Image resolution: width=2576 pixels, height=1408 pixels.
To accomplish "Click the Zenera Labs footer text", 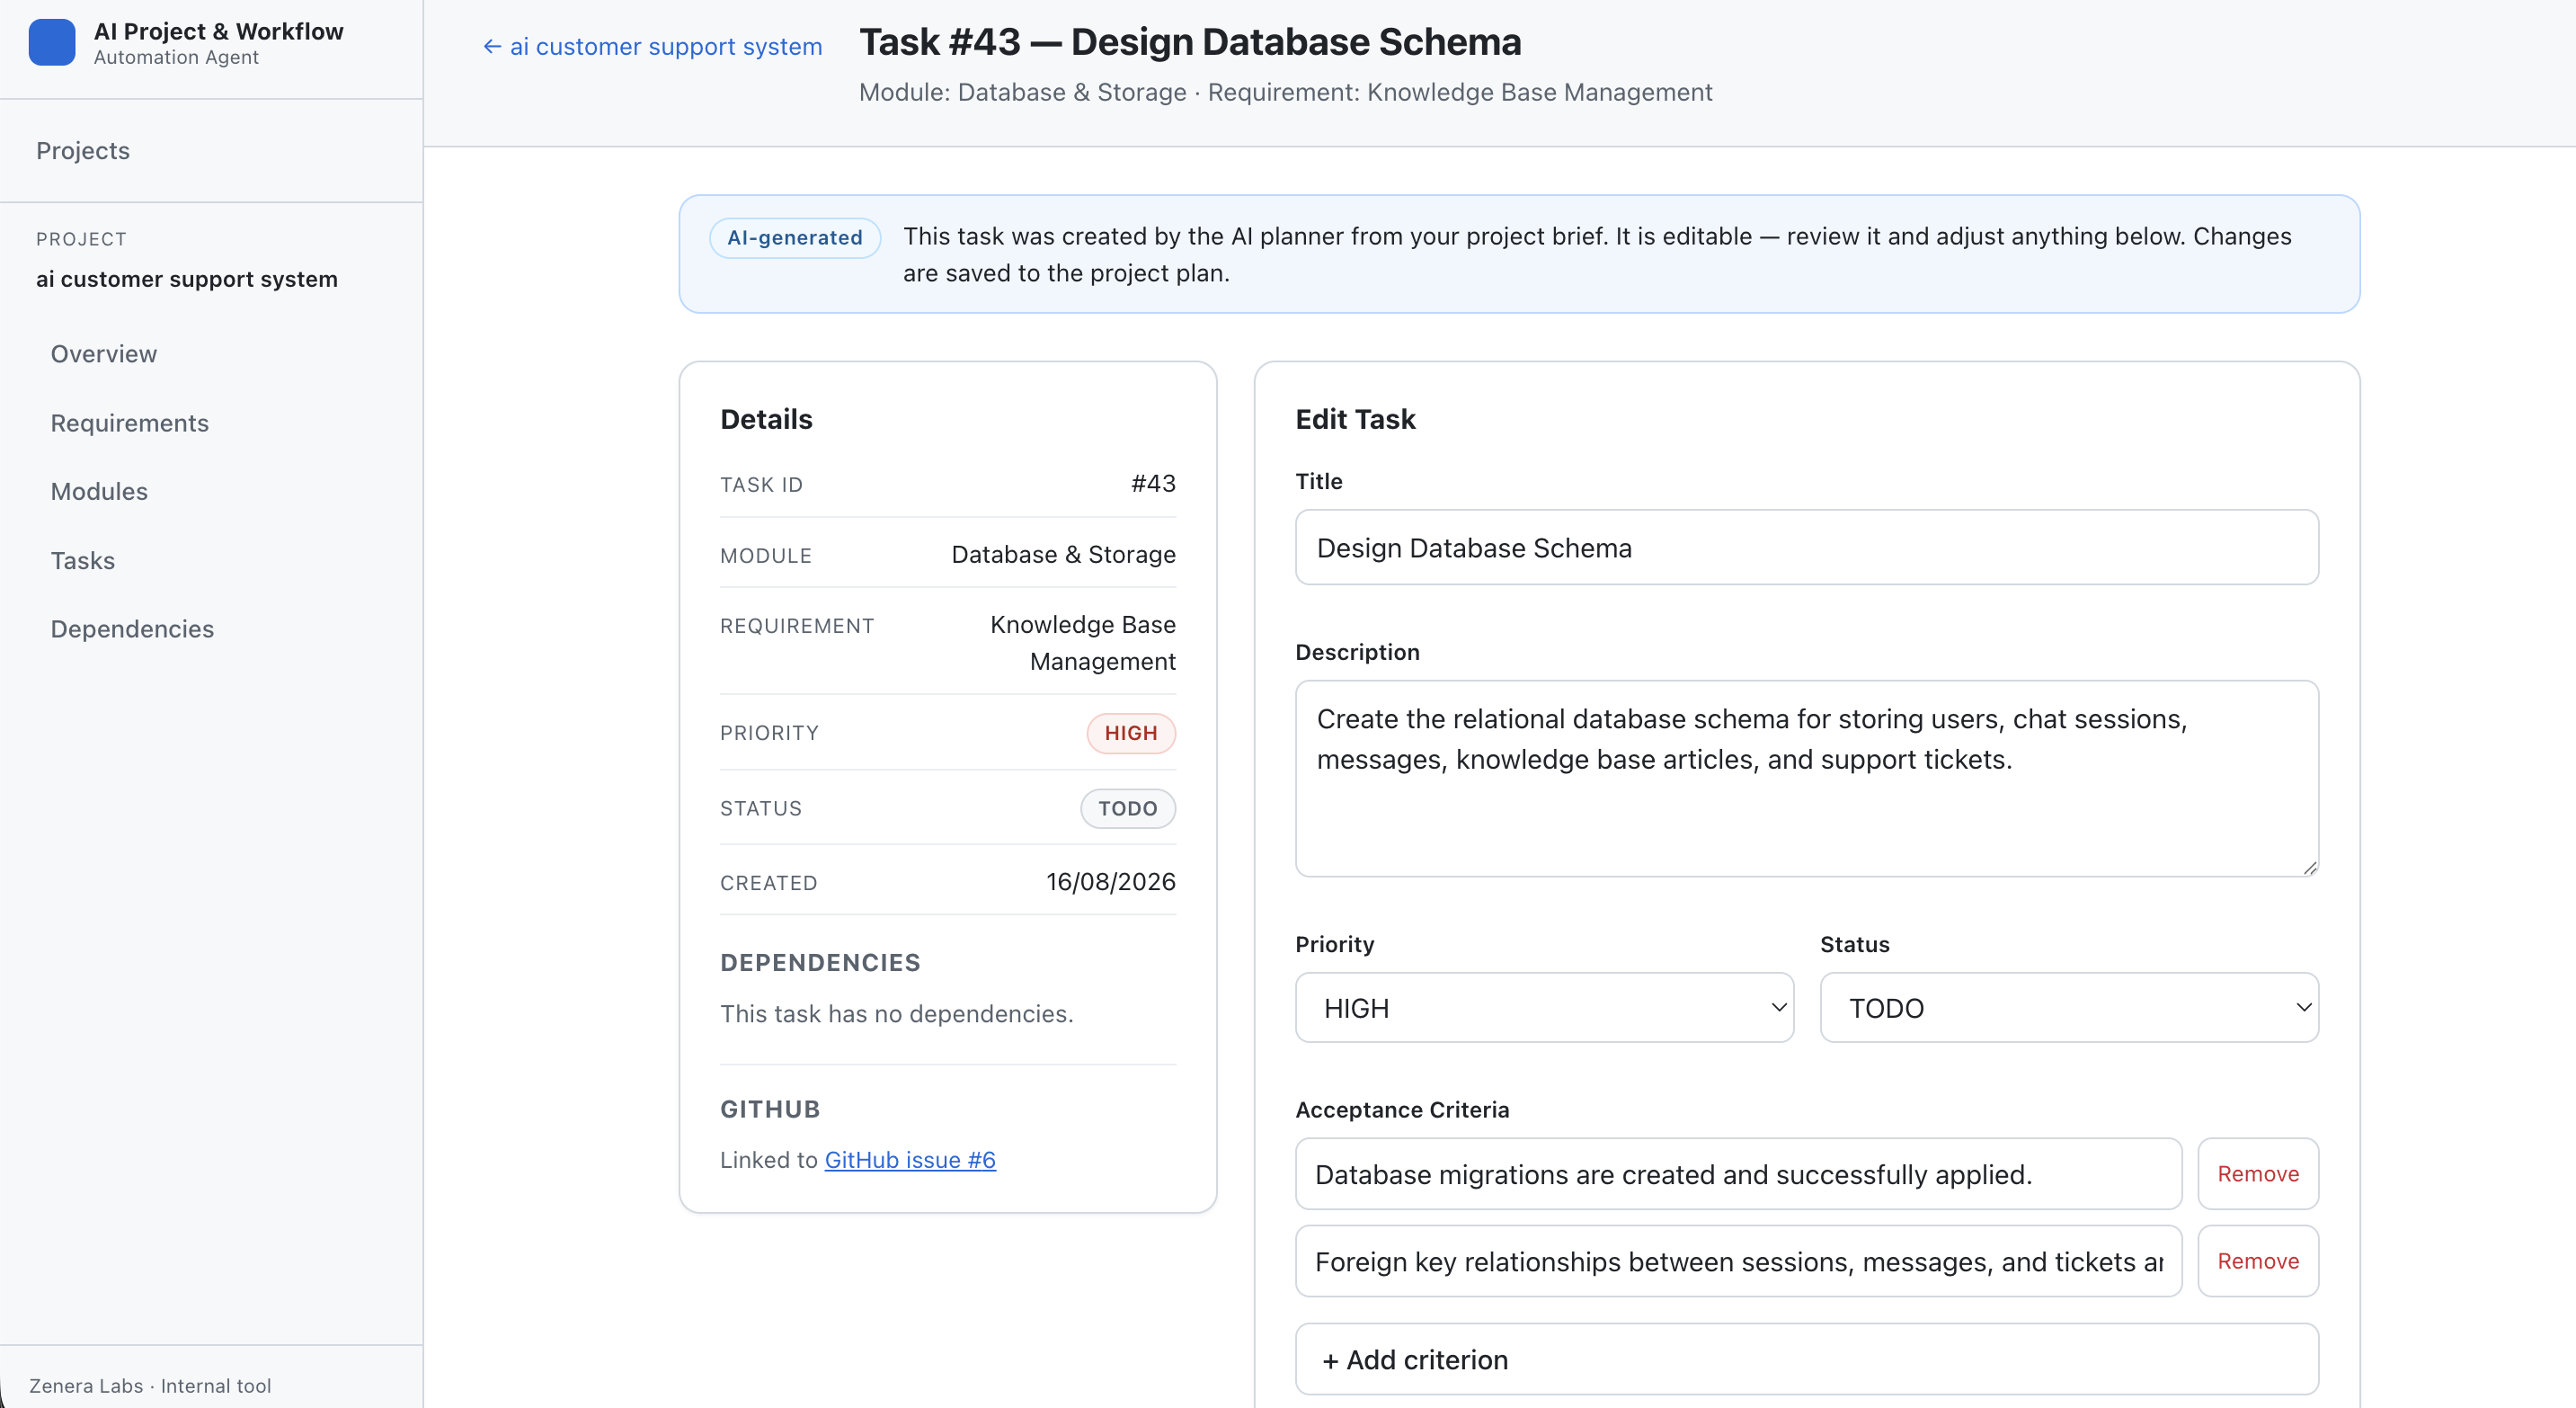I will point(150,1385).
